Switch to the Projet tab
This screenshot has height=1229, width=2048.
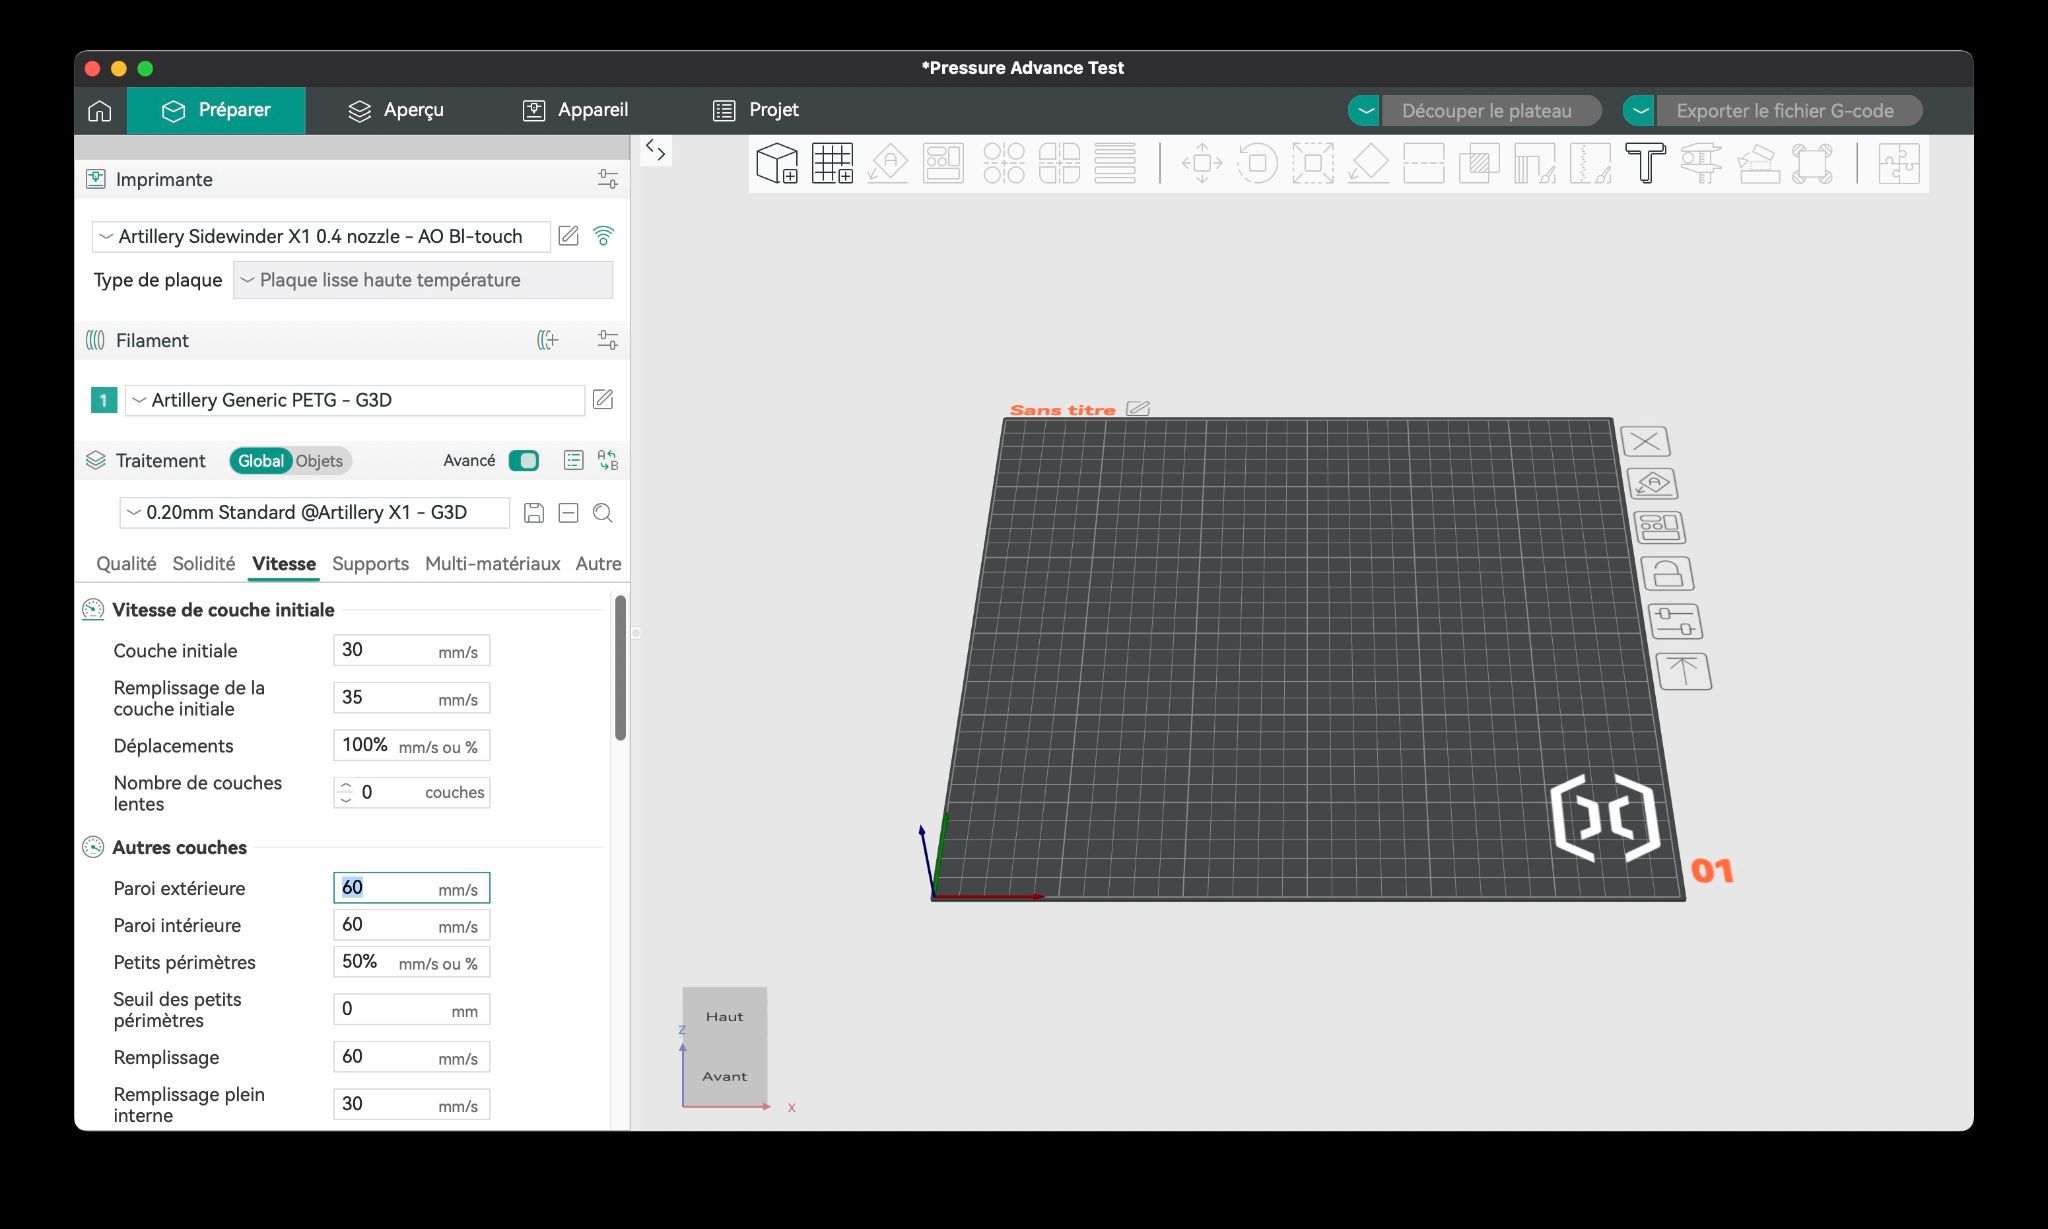756,110
